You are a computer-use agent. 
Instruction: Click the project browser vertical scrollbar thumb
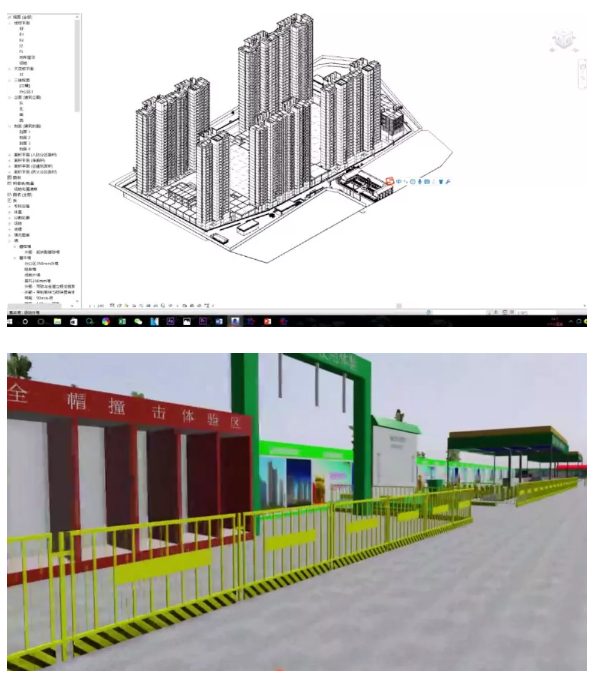tap(77, 66)
